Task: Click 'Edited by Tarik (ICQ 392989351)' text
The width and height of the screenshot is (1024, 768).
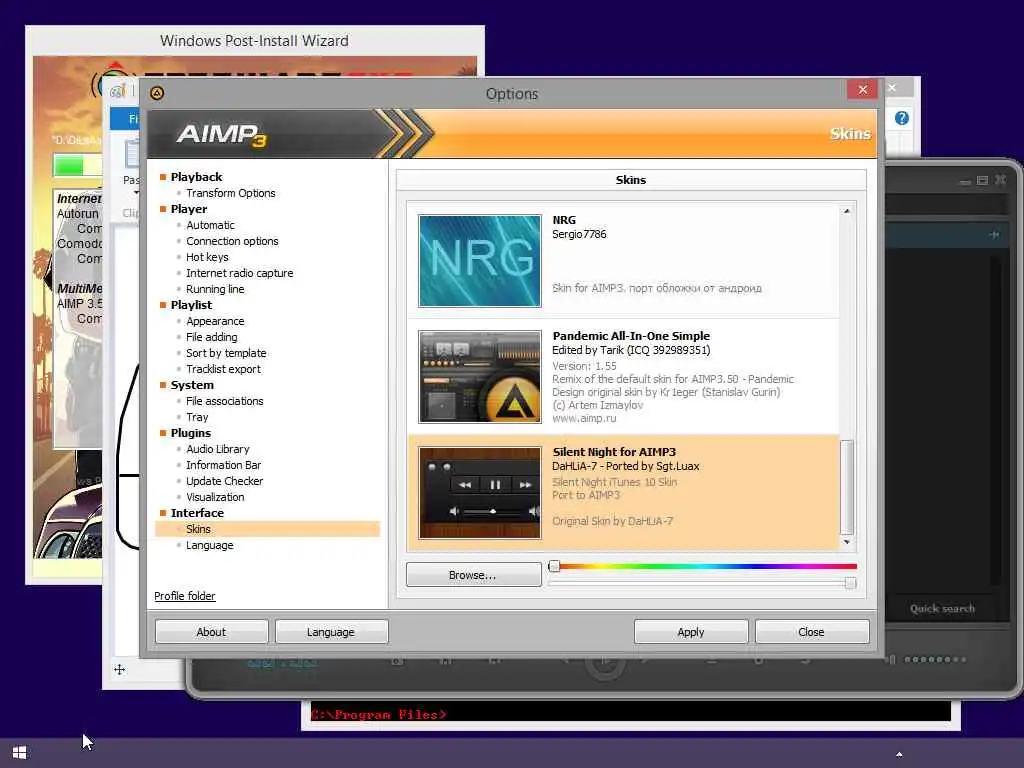Action: pos(632,351)
